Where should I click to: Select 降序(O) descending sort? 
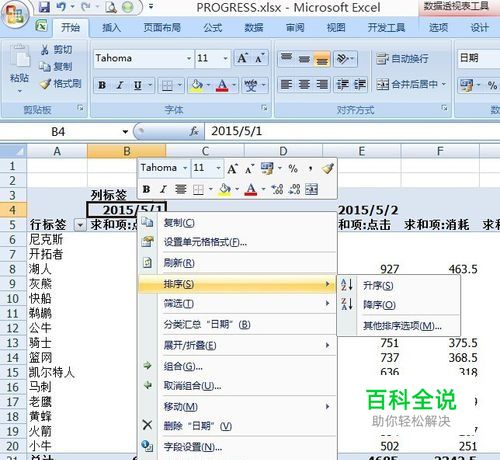(399, 305)
